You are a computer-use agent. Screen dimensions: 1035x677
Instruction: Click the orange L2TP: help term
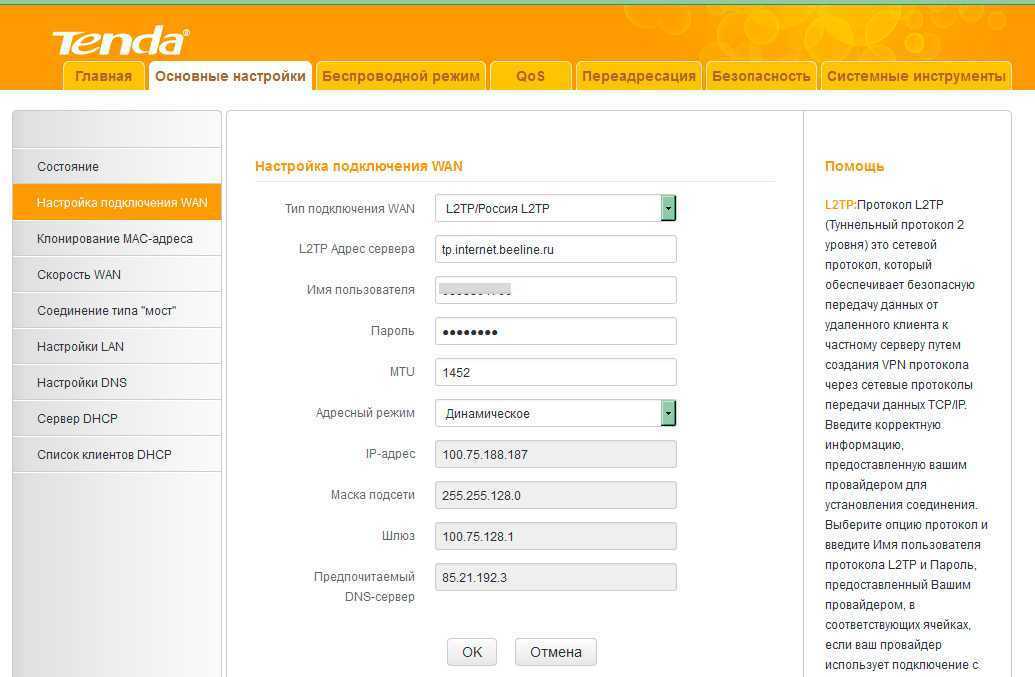tap(840, 205)
